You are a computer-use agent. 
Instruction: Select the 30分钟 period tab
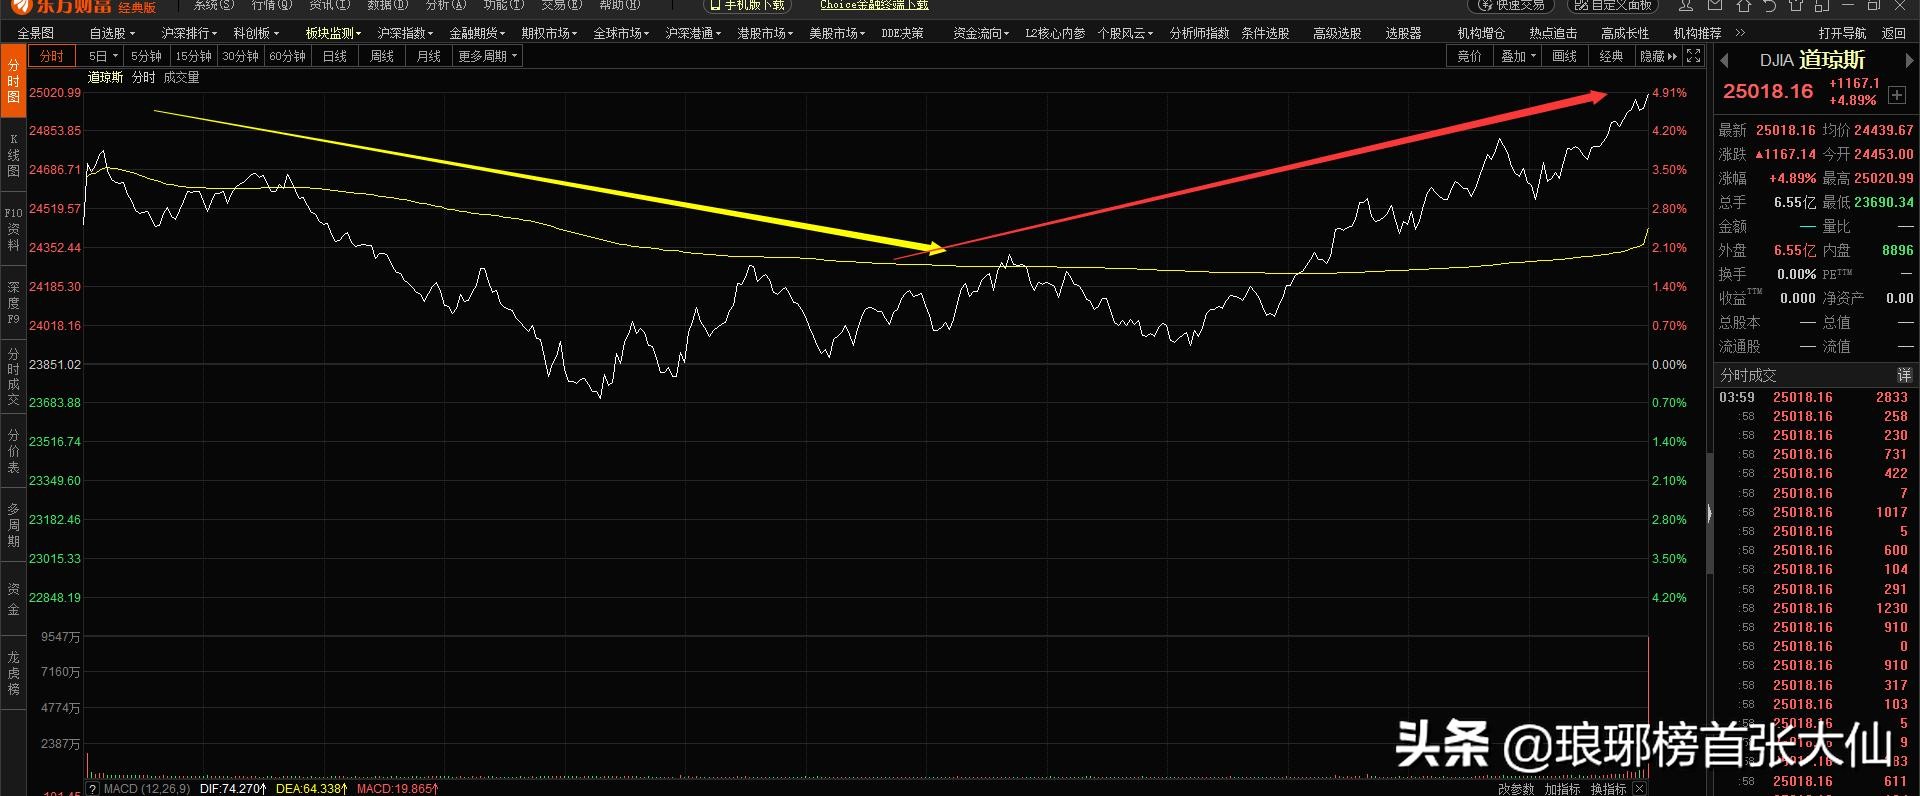[240, 56]
